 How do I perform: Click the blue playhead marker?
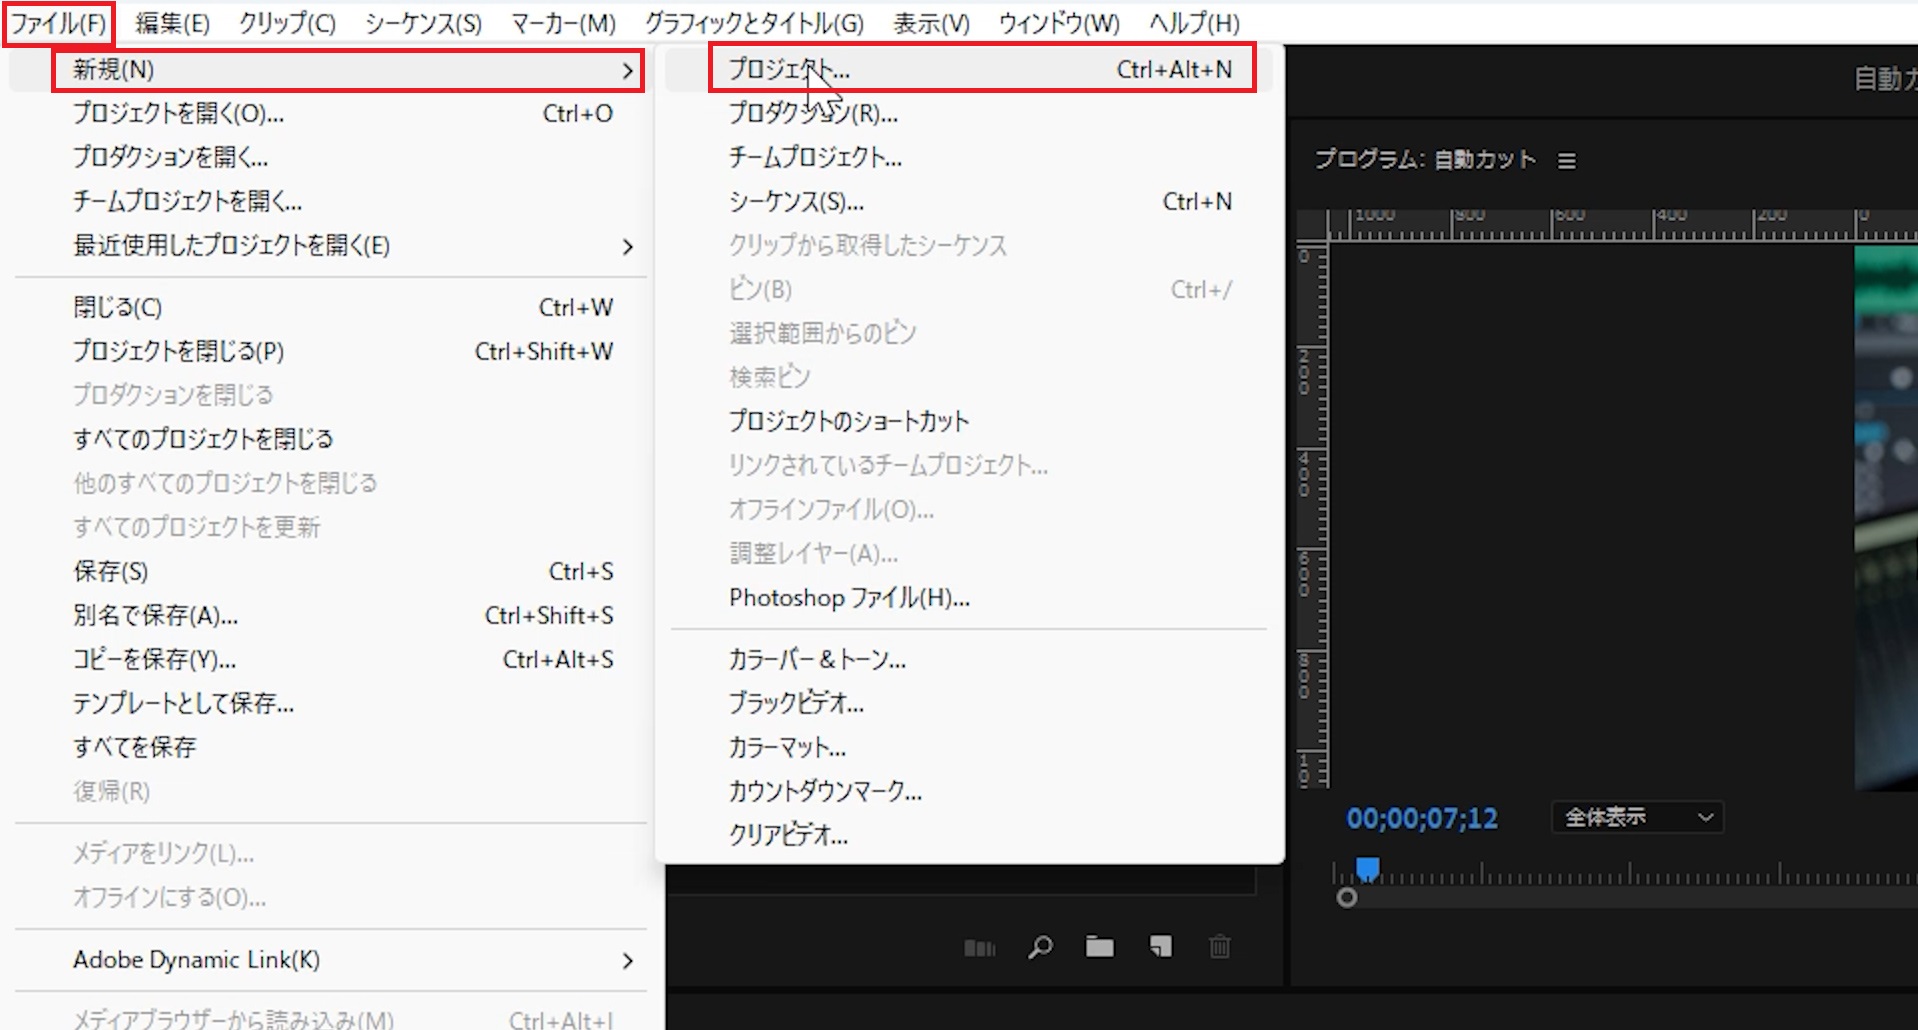click(x=1367, y=868)
